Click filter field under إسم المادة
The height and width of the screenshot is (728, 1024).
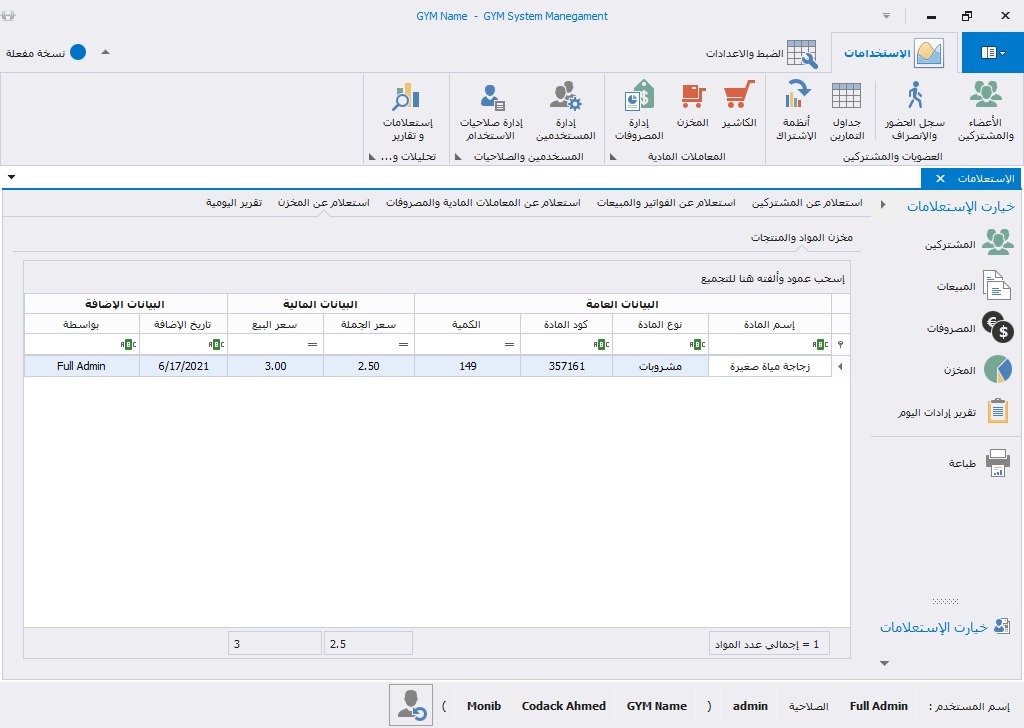(769, 345)
